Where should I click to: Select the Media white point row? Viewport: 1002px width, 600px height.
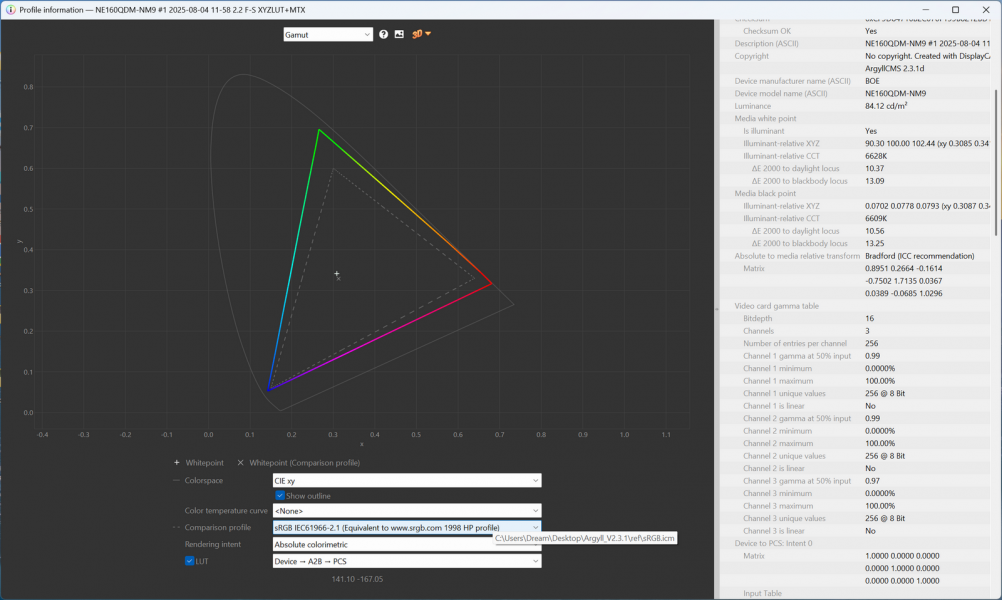pos(765,118)
